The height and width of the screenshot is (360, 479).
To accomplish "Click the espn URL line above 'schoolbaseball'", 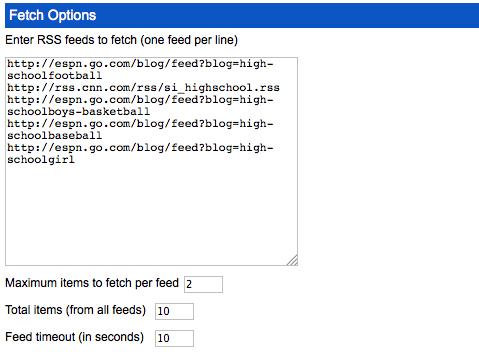I will click(140, 124).
